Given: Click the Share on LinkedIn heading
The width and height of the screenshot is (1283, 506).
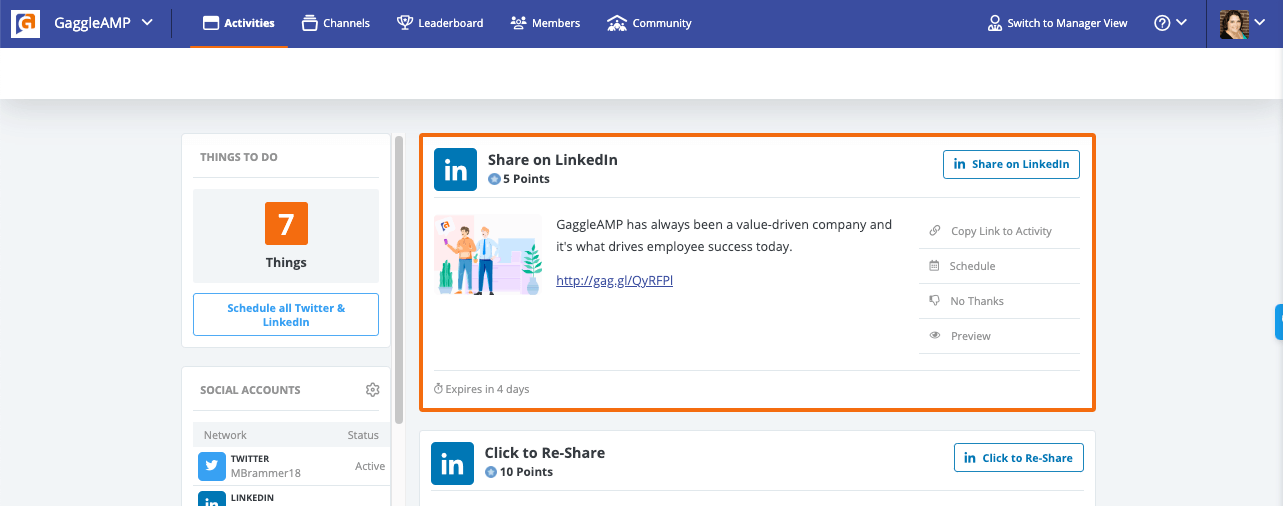Looking at the screenshot, I should [x=553, y=160].
